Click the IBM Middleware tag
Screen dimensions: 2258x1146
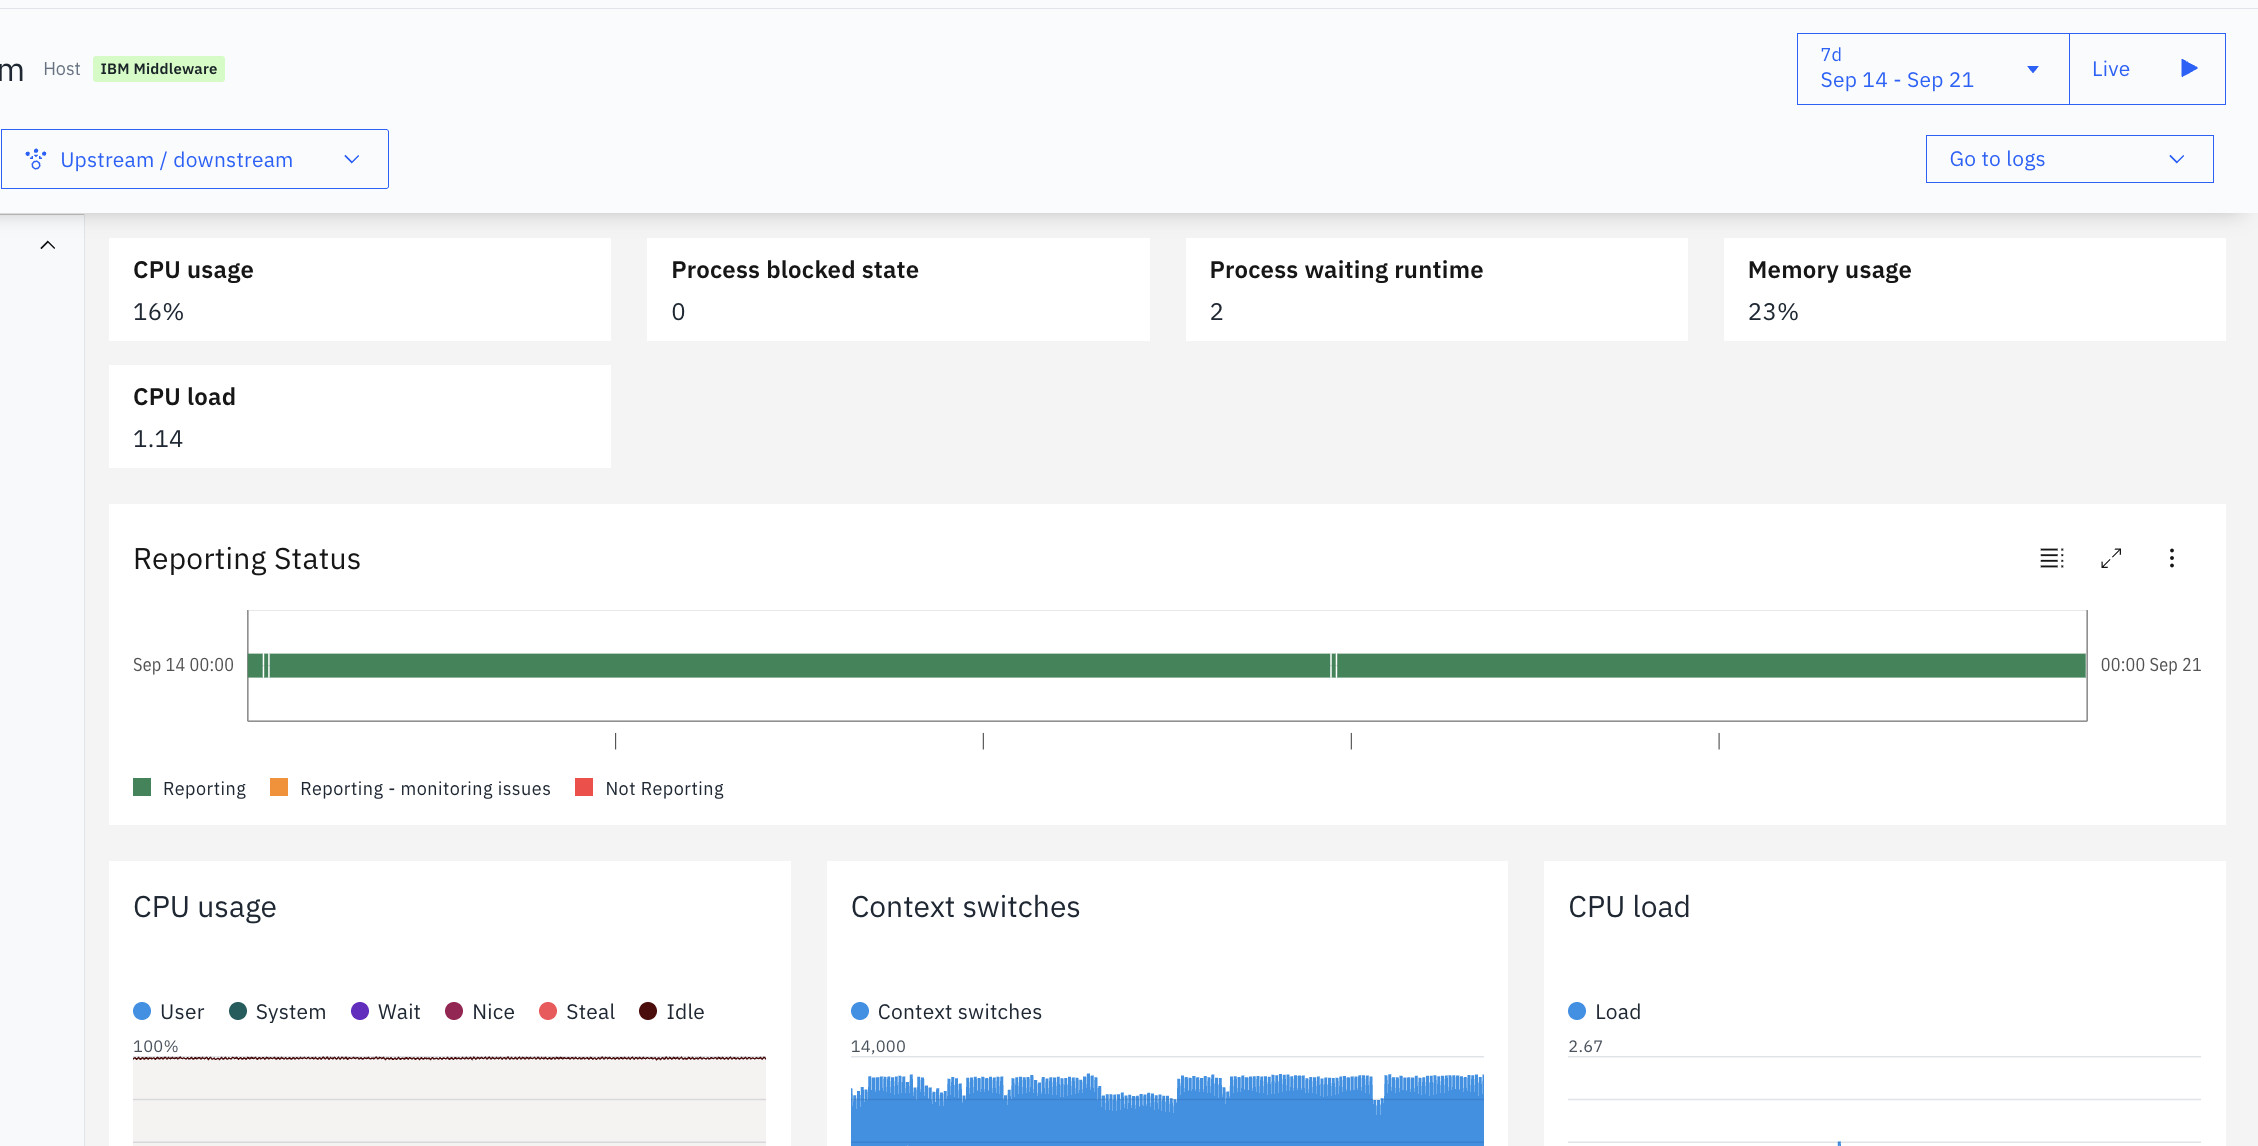point(158,69)
